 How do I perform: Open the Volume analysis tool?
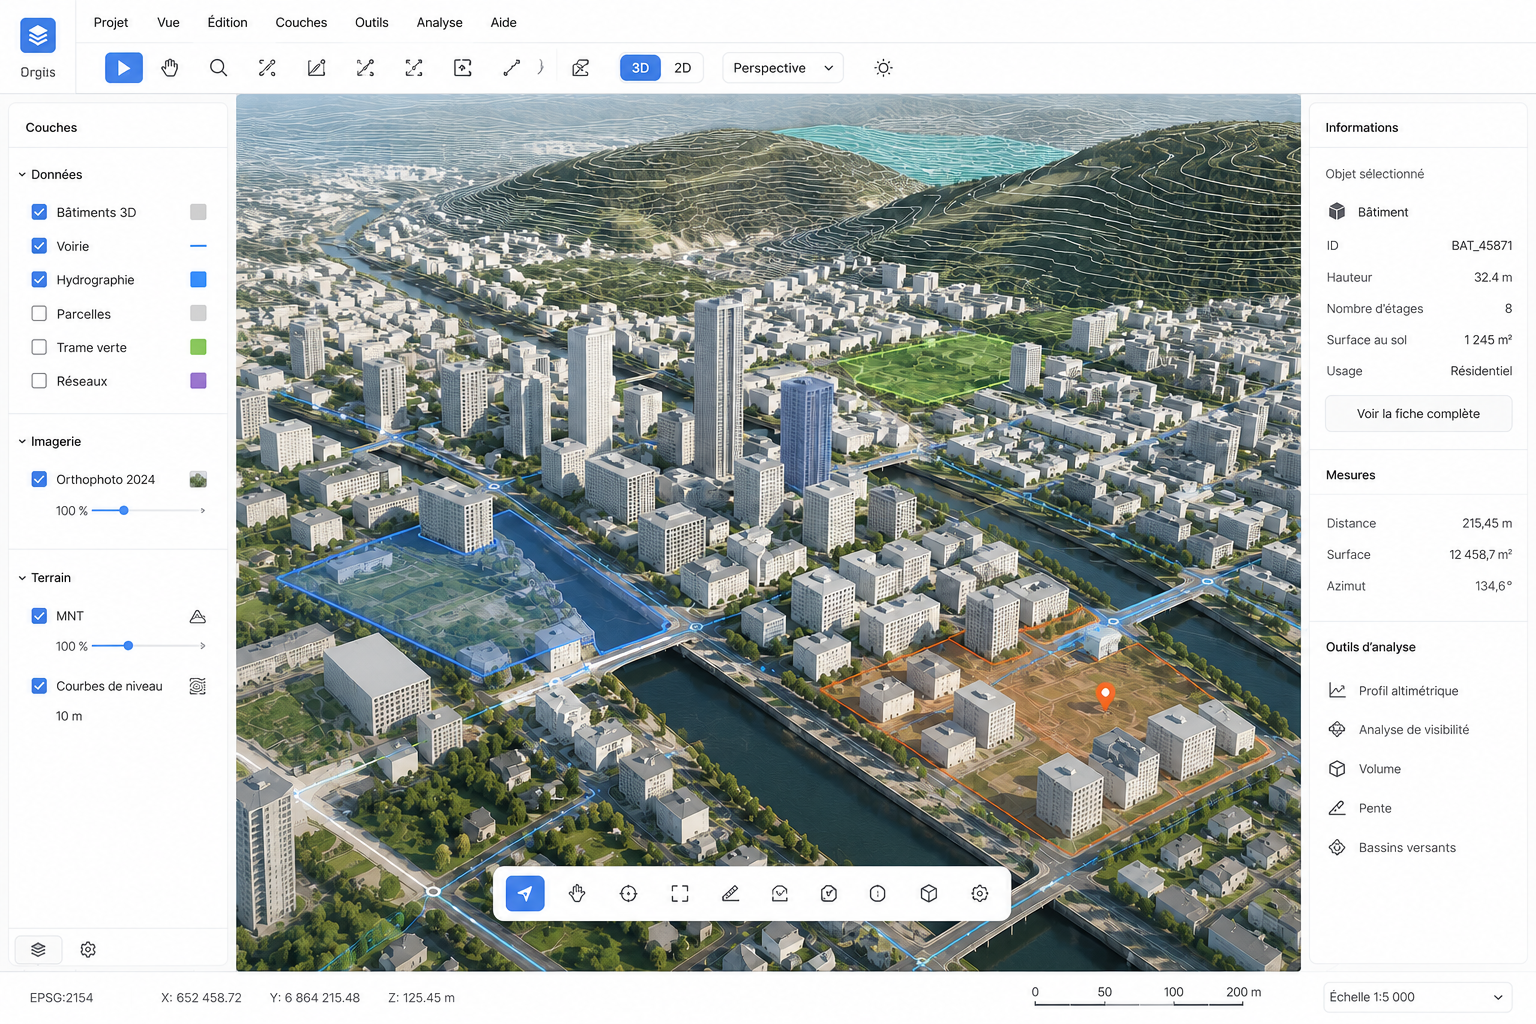pyautogui.click(x=1380, y=769)
